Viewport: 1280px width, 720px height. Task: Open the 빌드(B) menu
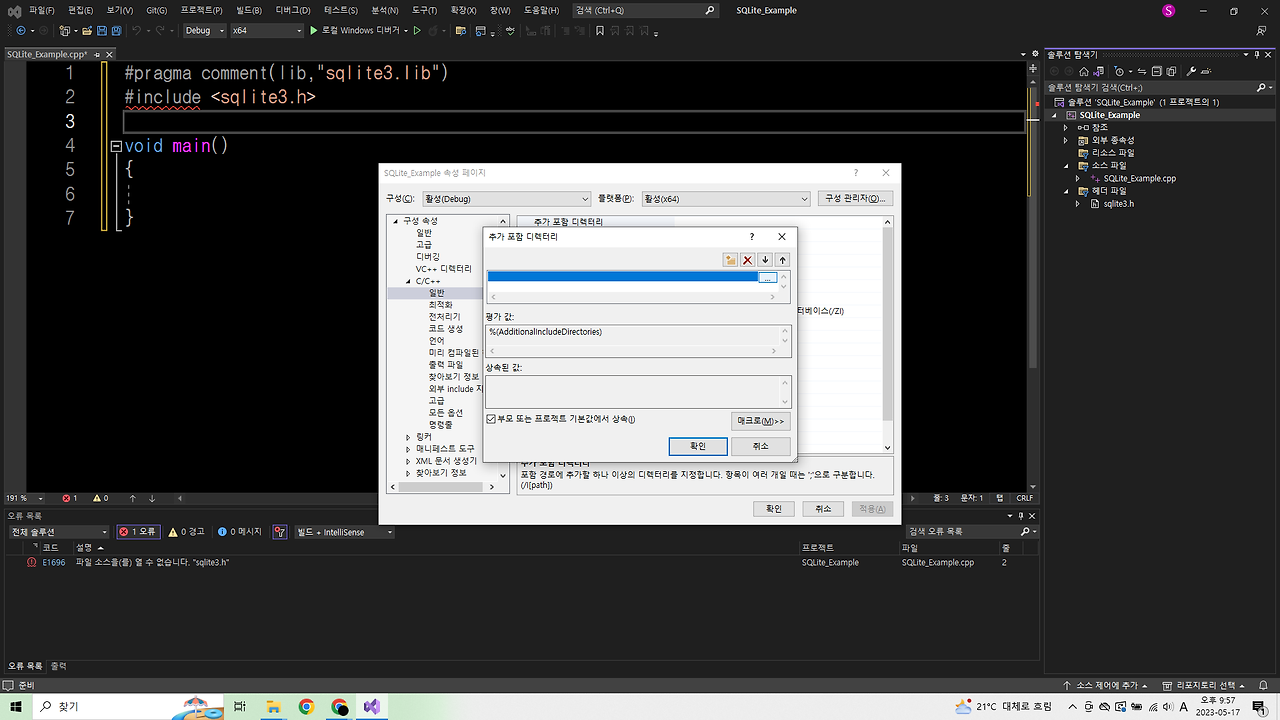tap(248, 10)
